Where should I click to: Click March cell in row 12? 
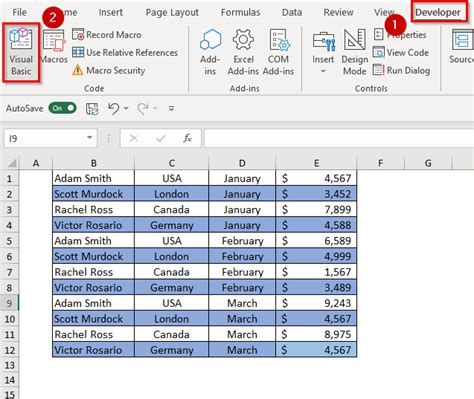[x=242, y=350]
